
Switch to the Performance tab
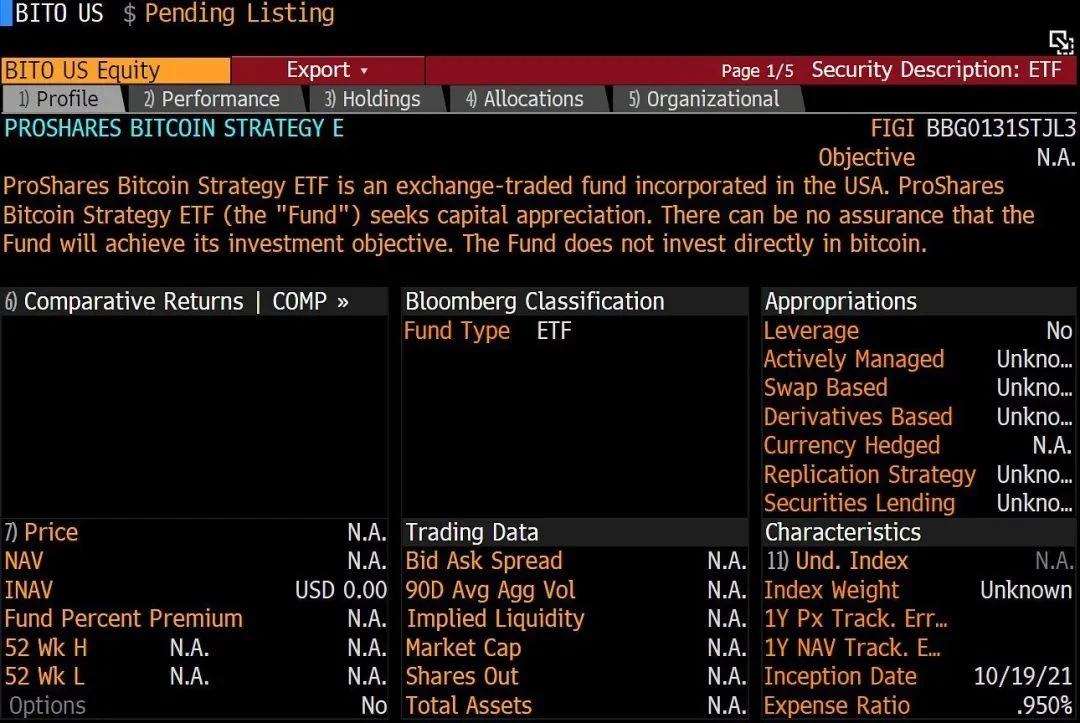pos(215,98)
